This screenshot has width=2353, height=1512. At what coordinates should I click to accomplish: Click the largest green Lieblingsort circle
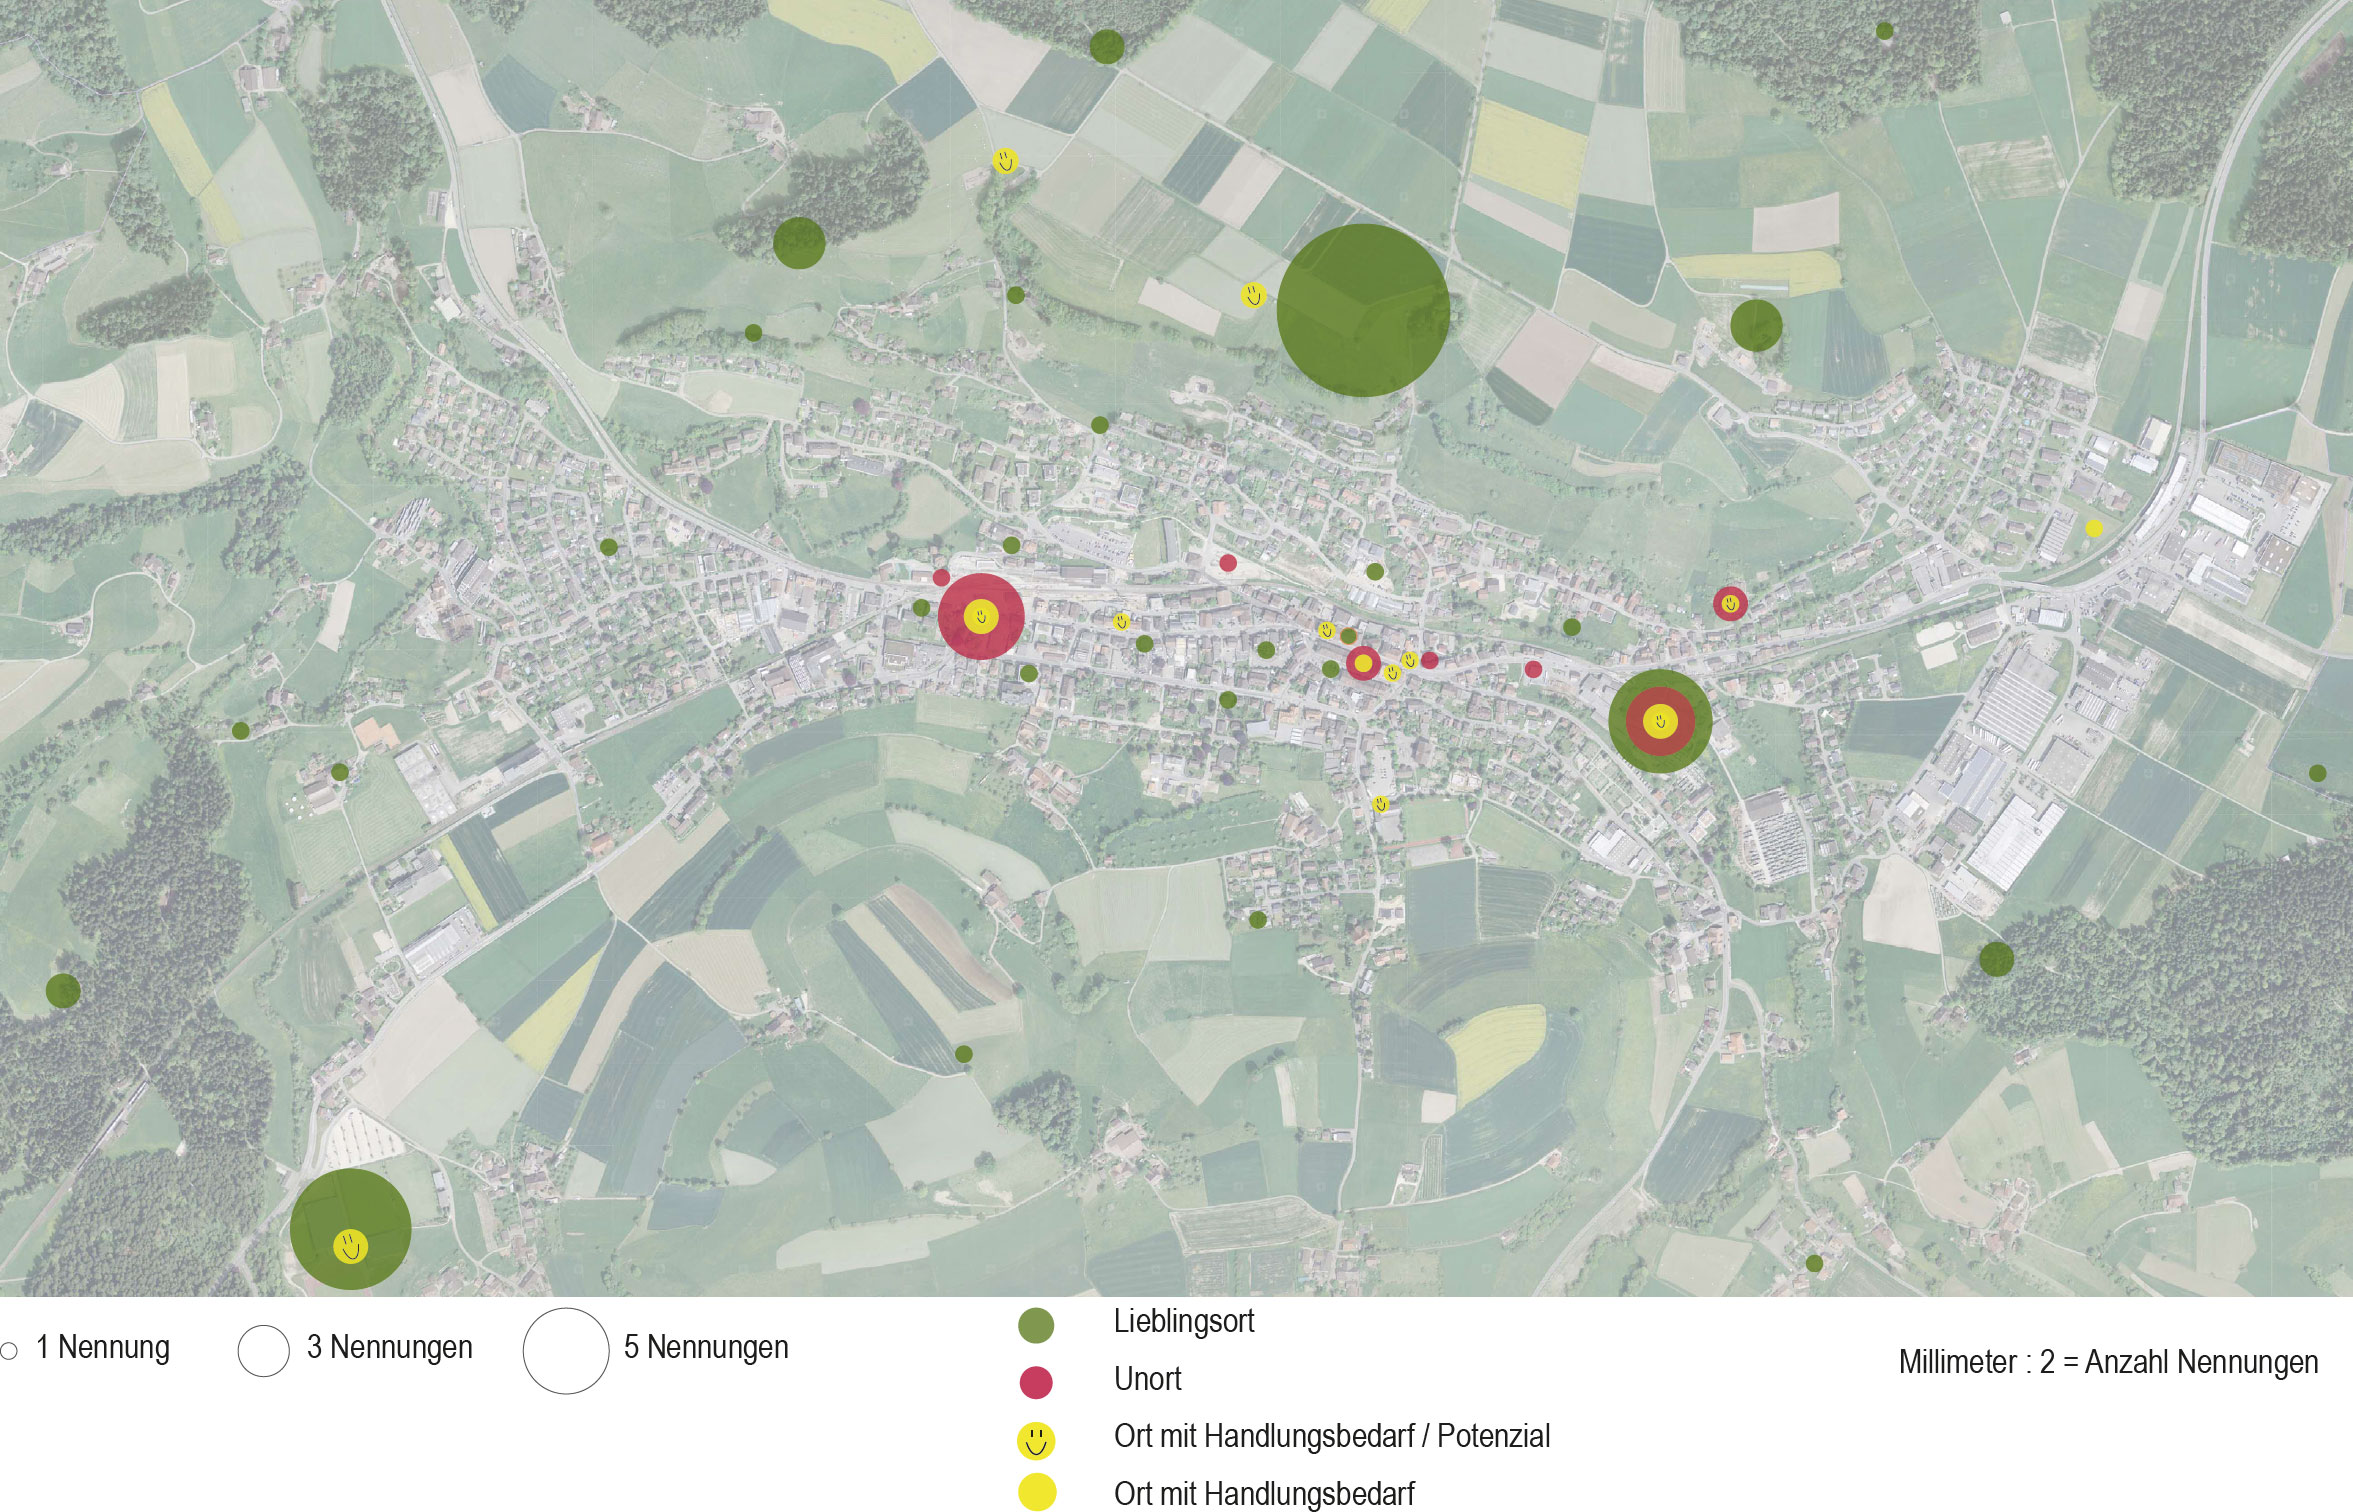click(1363, 310)
